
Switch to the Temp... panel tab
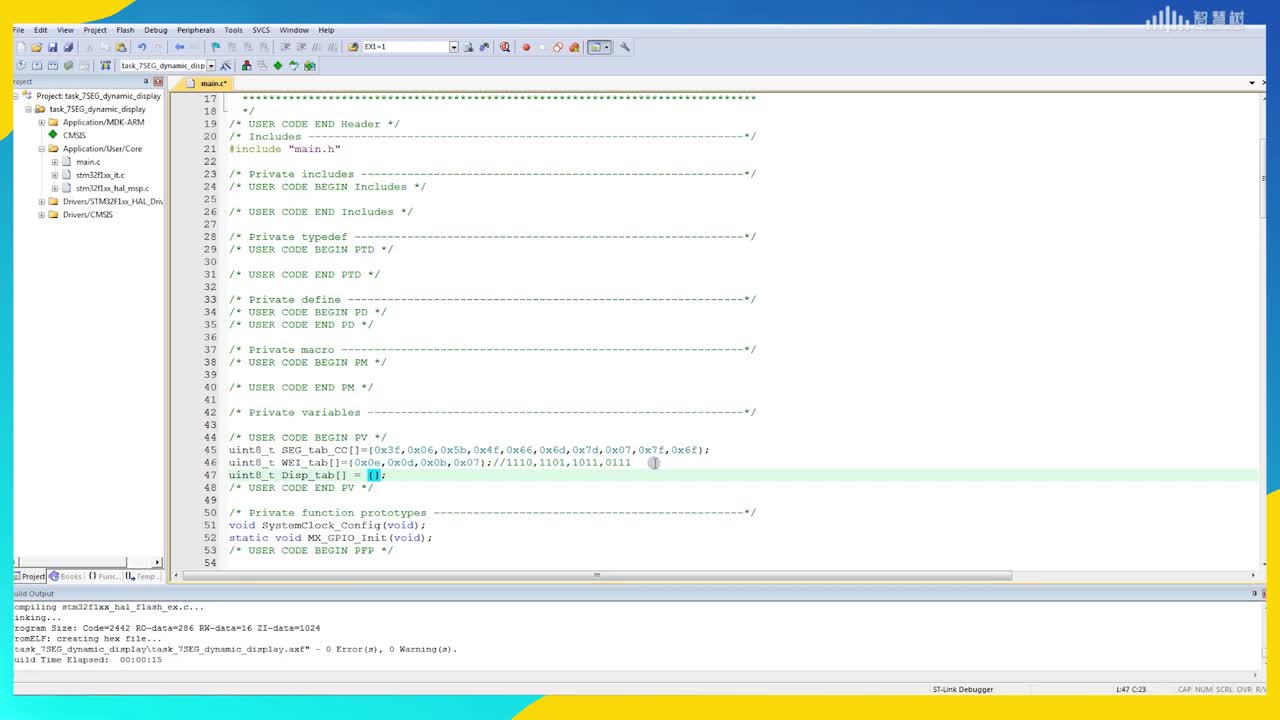(x=141, y=576)
